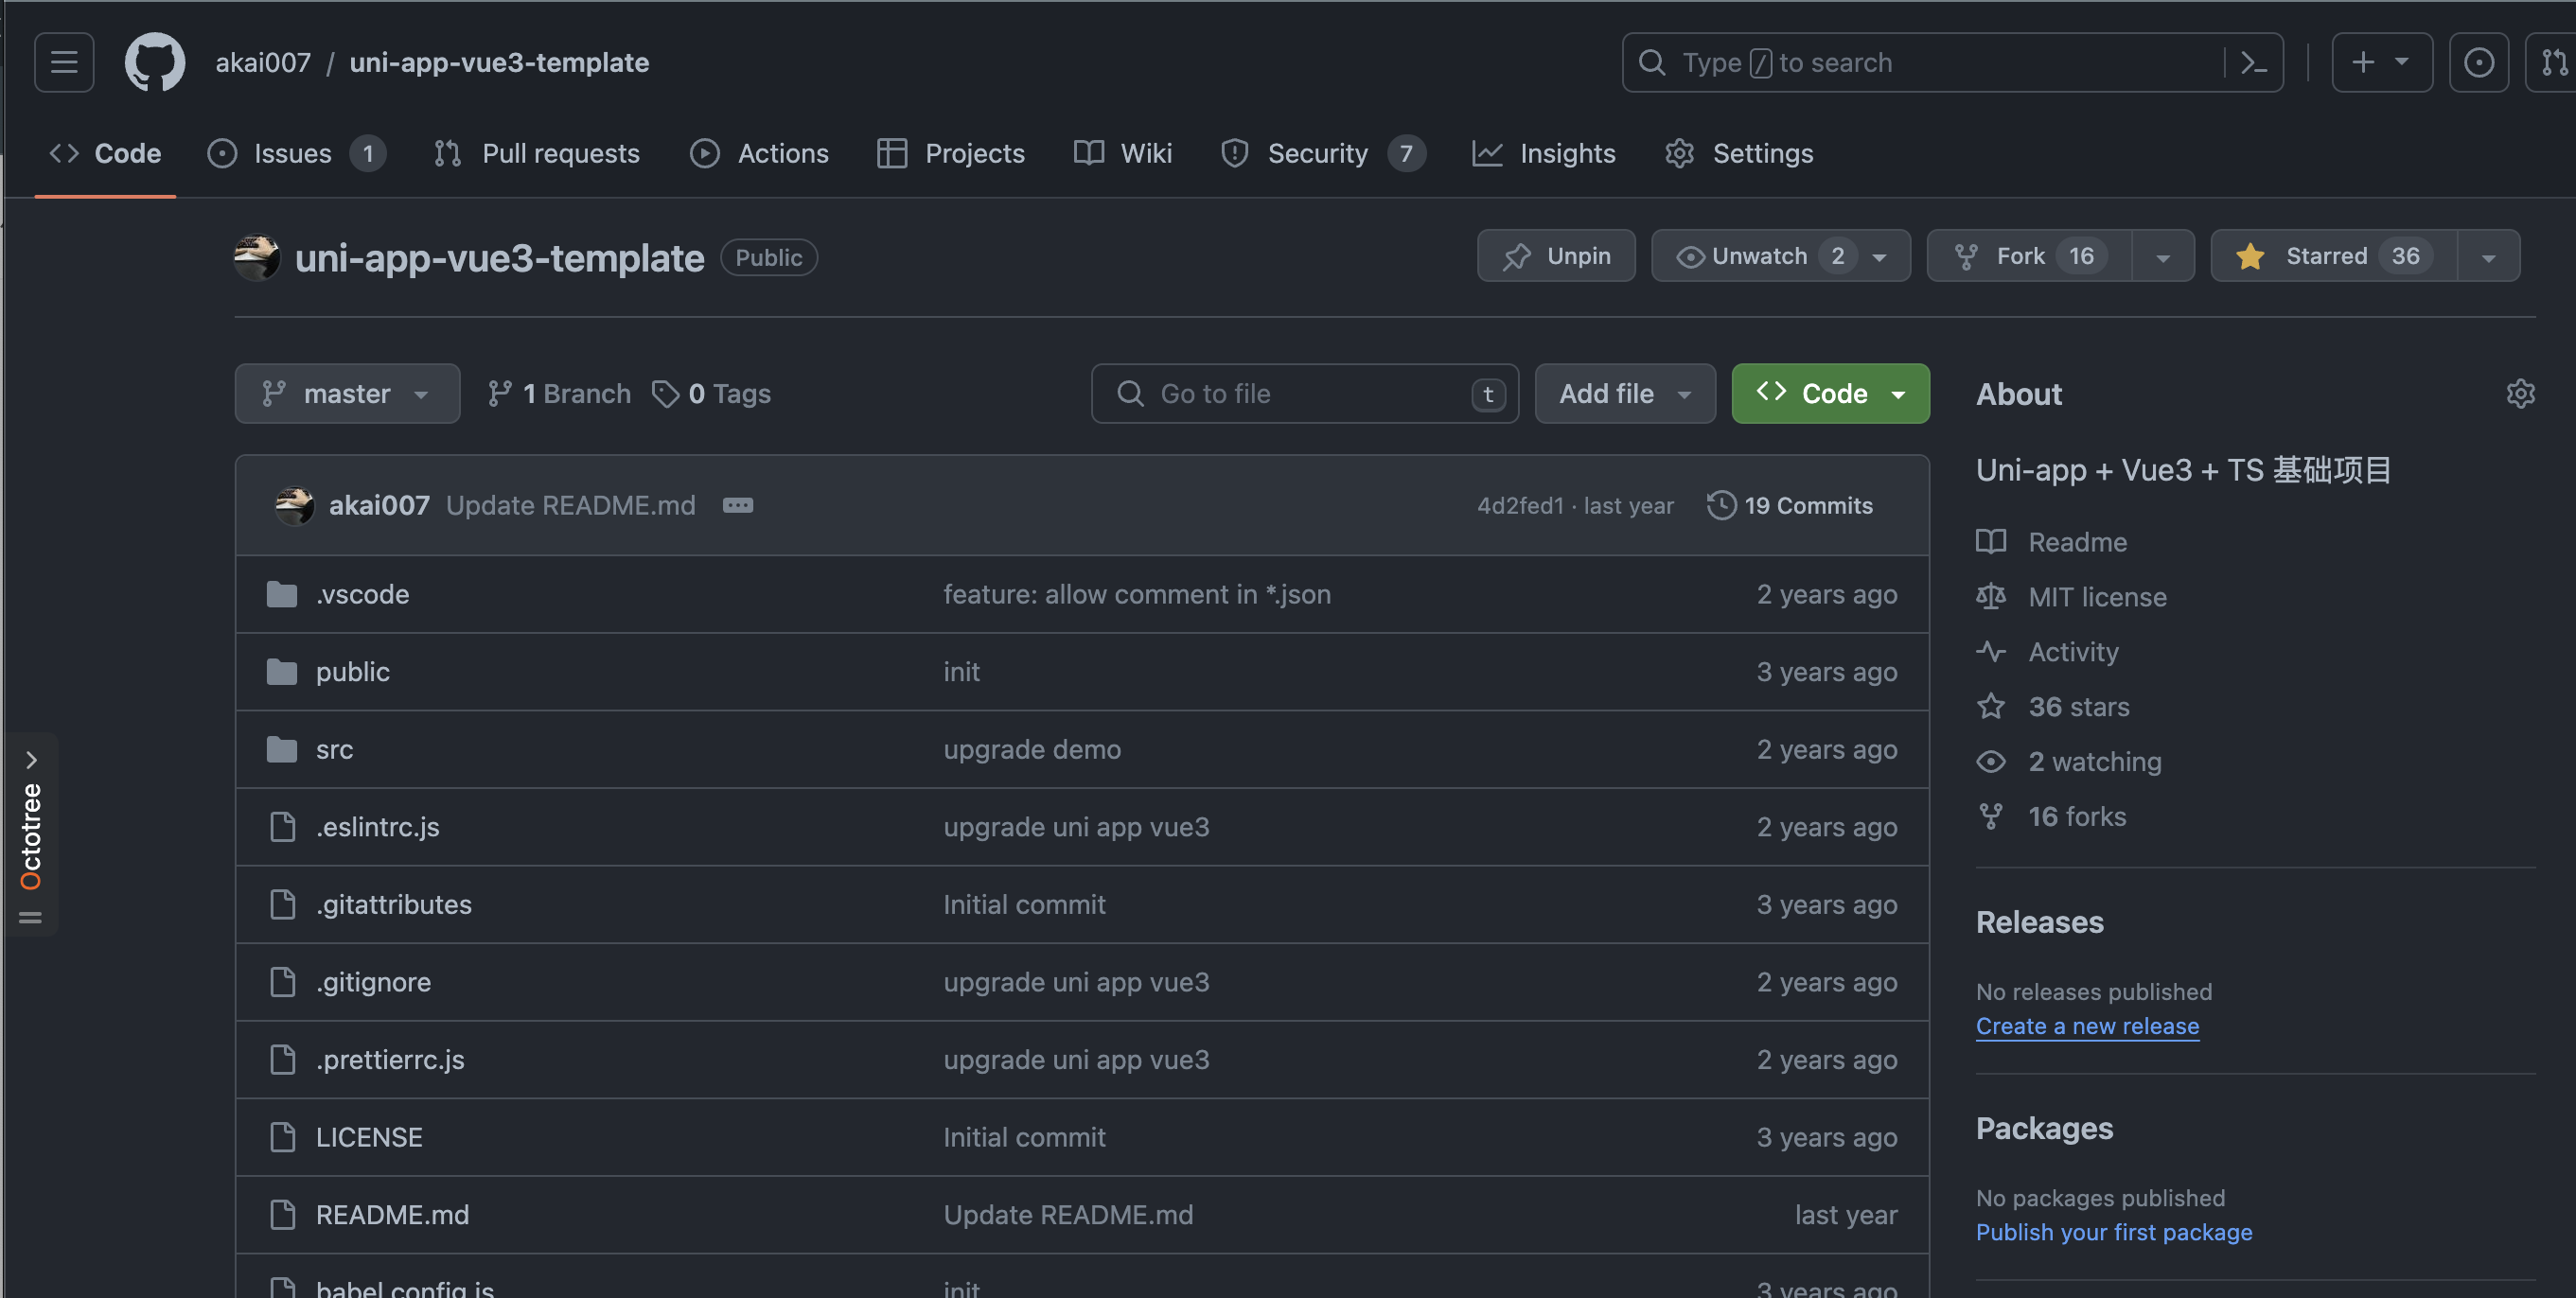The image size is (2576, 1298).
Task: Click the README.md file icon
Action: click(283, 1214)
